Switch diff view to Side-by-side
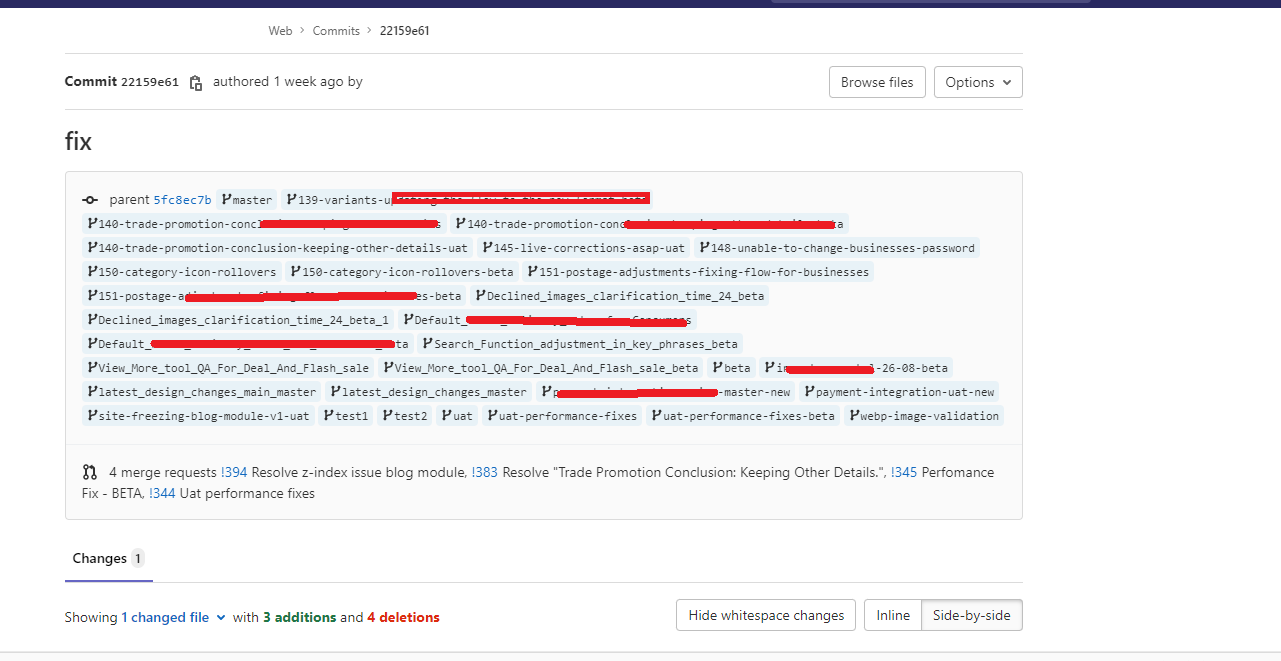 (971, 615)
